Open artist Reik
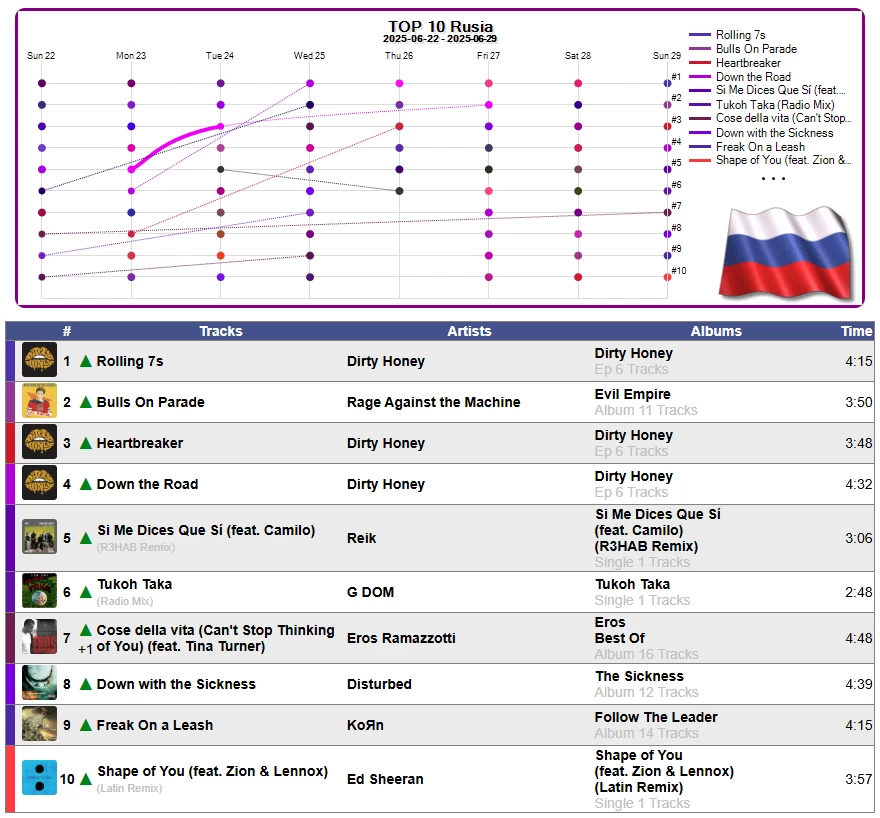Screen dimensions: 880x818 [361, 538]
